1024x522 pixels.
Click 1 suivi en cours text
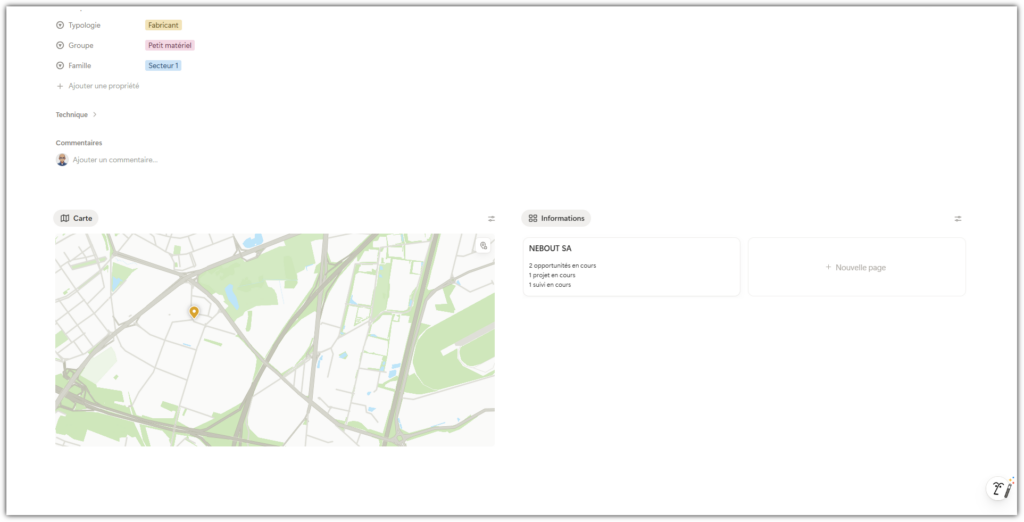click(550, 285)
